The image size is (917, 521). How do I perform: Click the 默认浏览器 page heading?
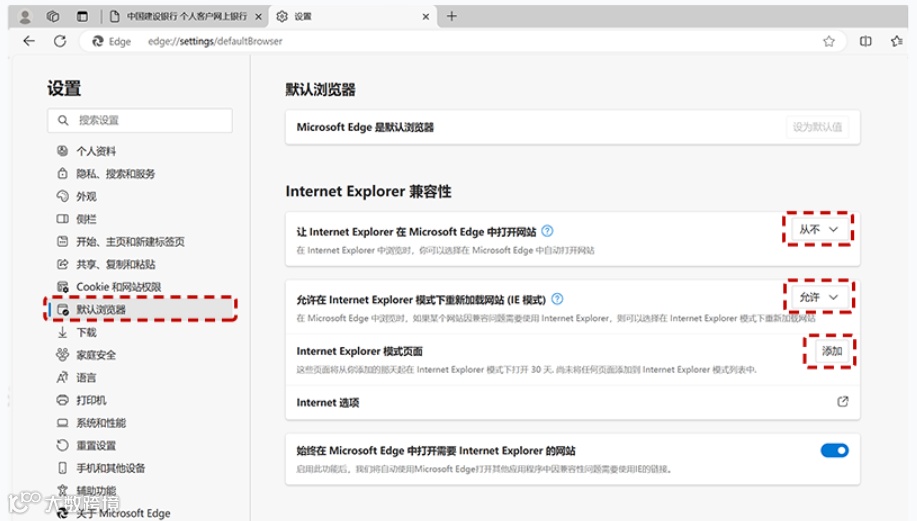point(320,89)
